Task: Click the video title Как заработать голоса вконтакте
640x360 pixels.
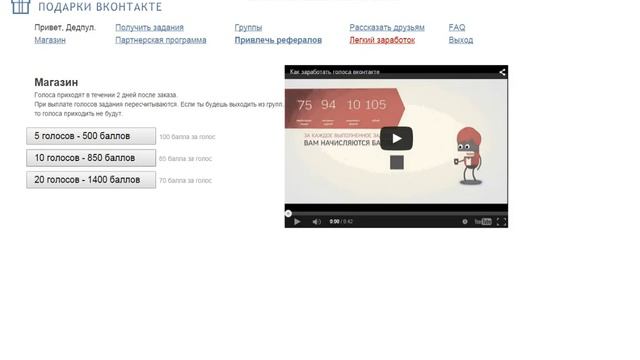Action: (x=335, y=72)
